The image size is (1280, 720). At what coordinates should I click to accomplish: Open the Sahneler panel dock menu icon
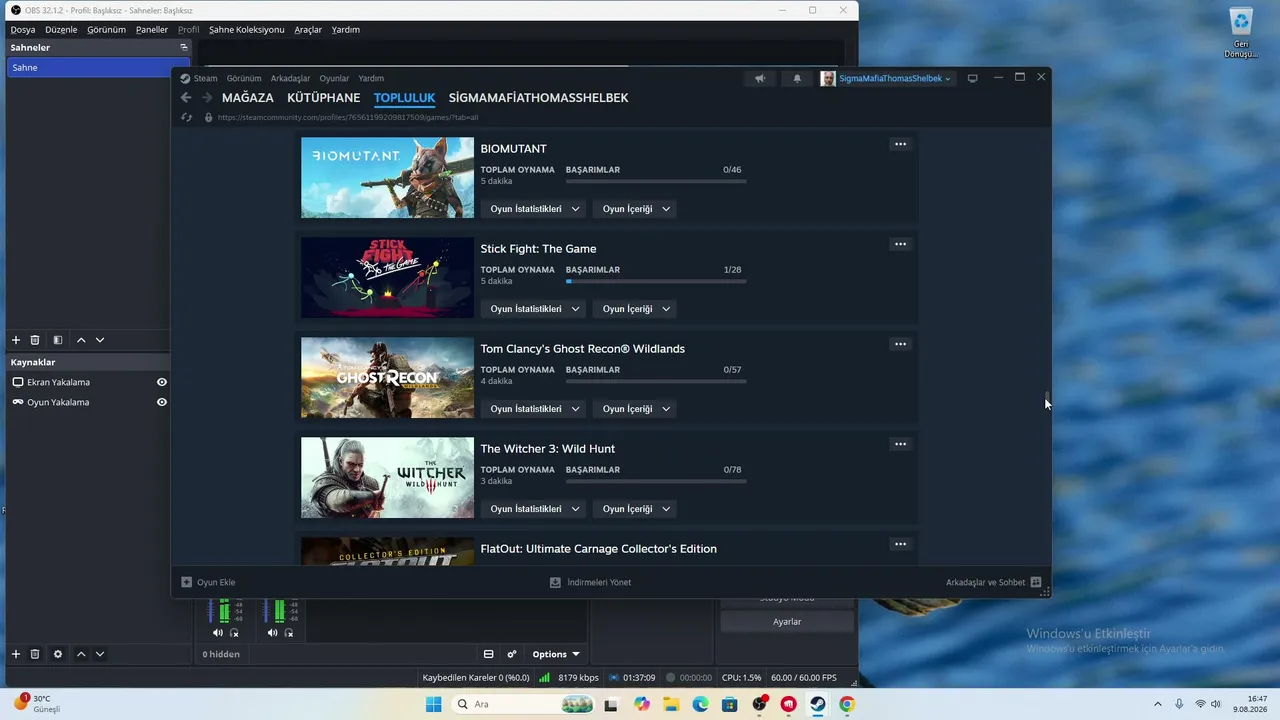[184, 47]
